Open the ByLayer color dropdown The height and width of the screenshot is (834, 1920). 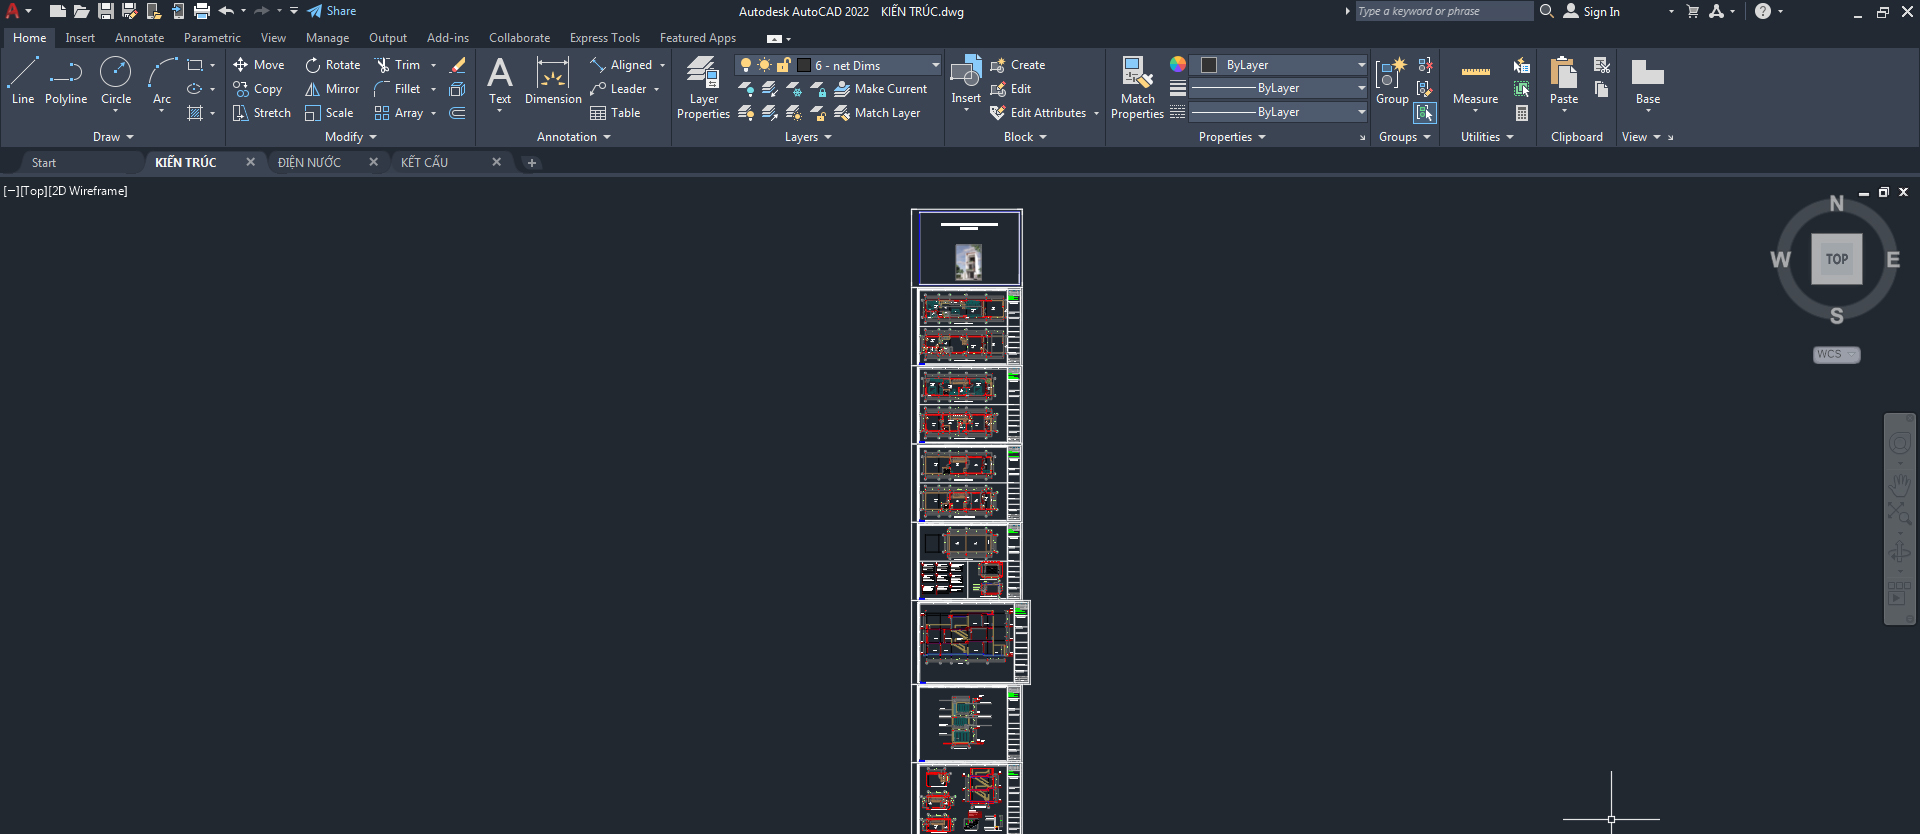tap(1361, 65)
